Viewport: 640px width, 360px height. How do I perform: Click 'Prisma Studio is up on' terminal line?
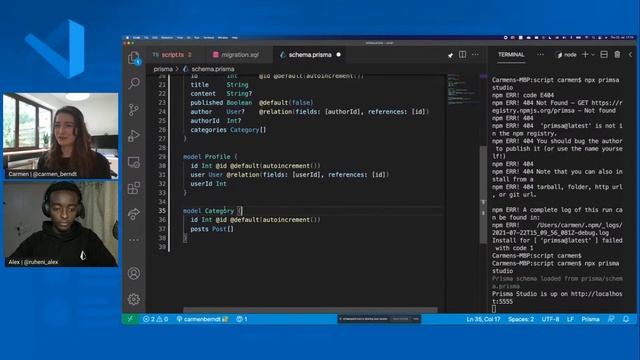(557, 298)
